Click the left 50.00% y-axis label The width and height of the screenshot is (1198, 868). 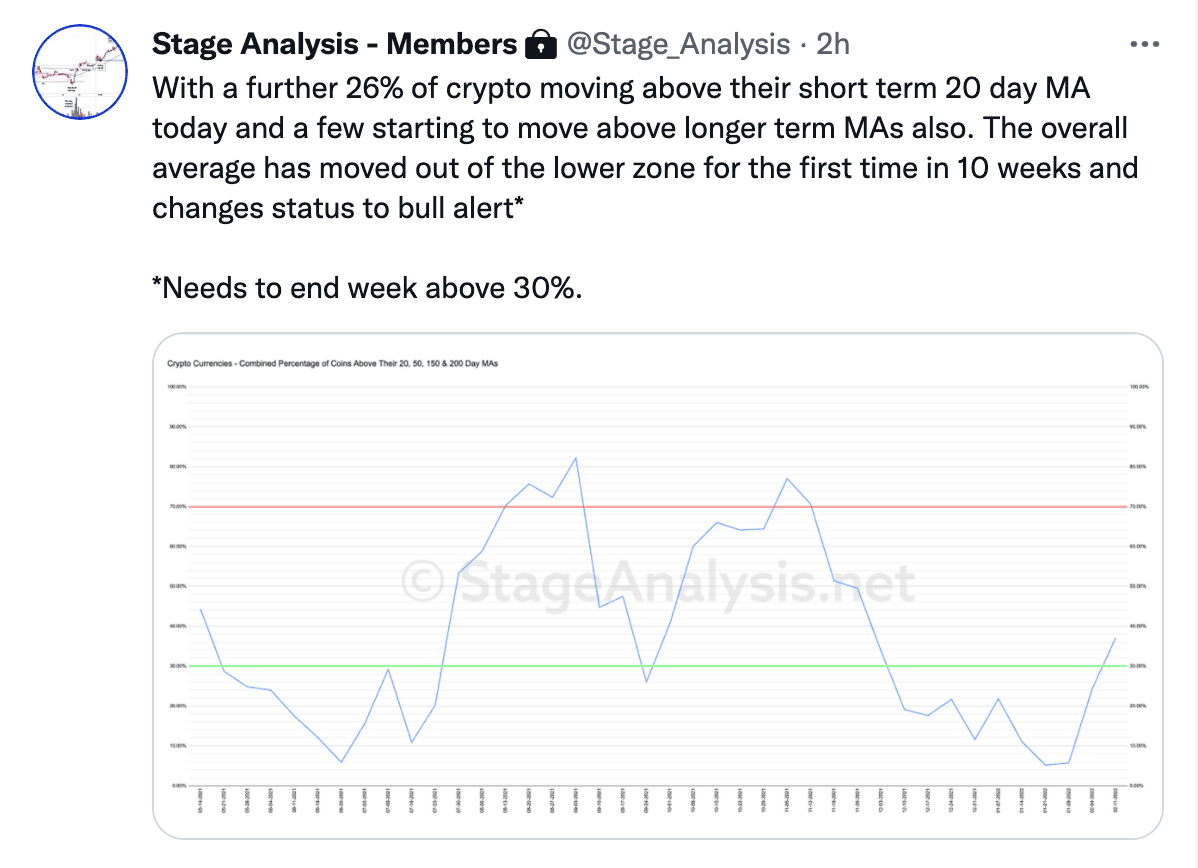177,586
